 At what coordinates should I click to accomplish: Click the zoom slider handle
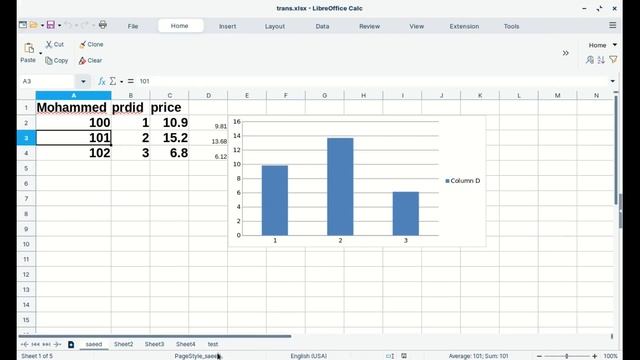coord(567,356)
